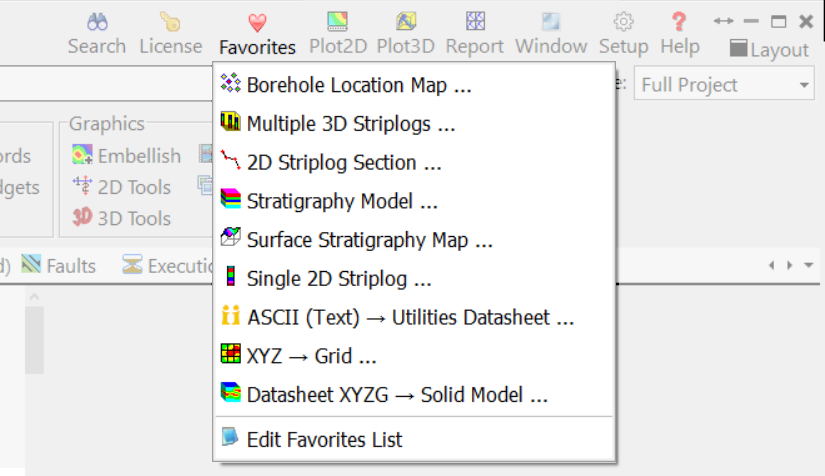This screenshot has width=825, height=476.
Task: Open the Setup gear menu
Action: [x=624, y=33]
